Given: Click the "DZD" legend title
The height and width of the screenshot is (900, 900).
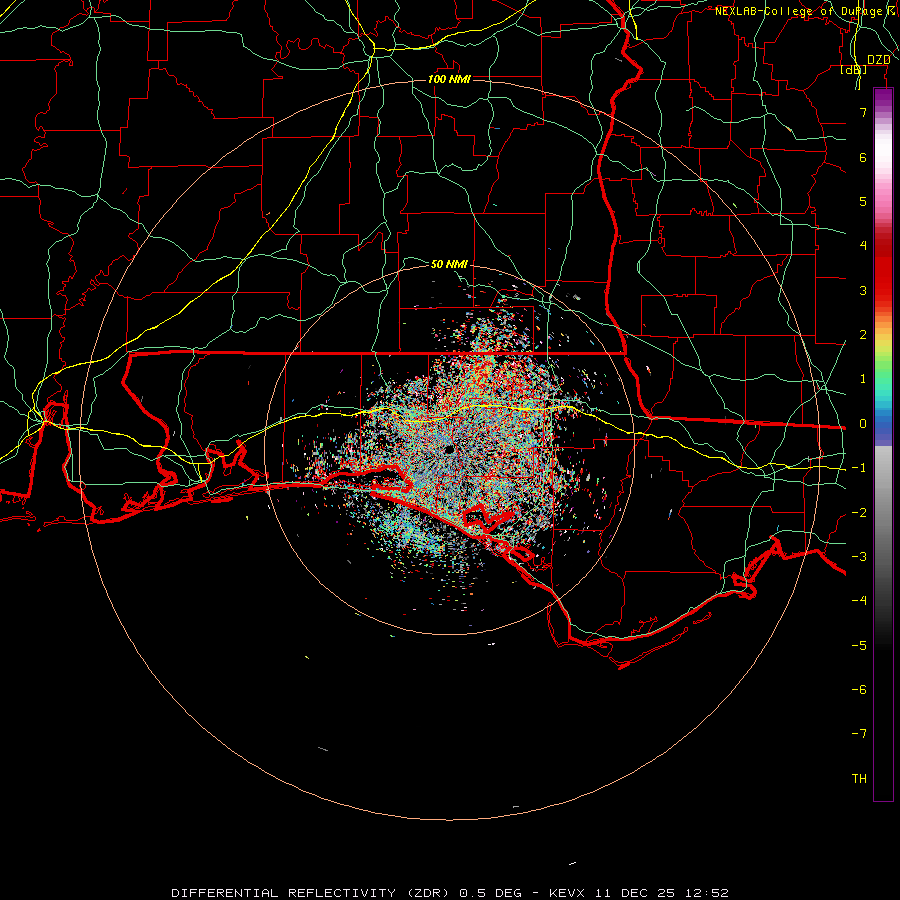Looking at the screenshot, I should 878,60.
